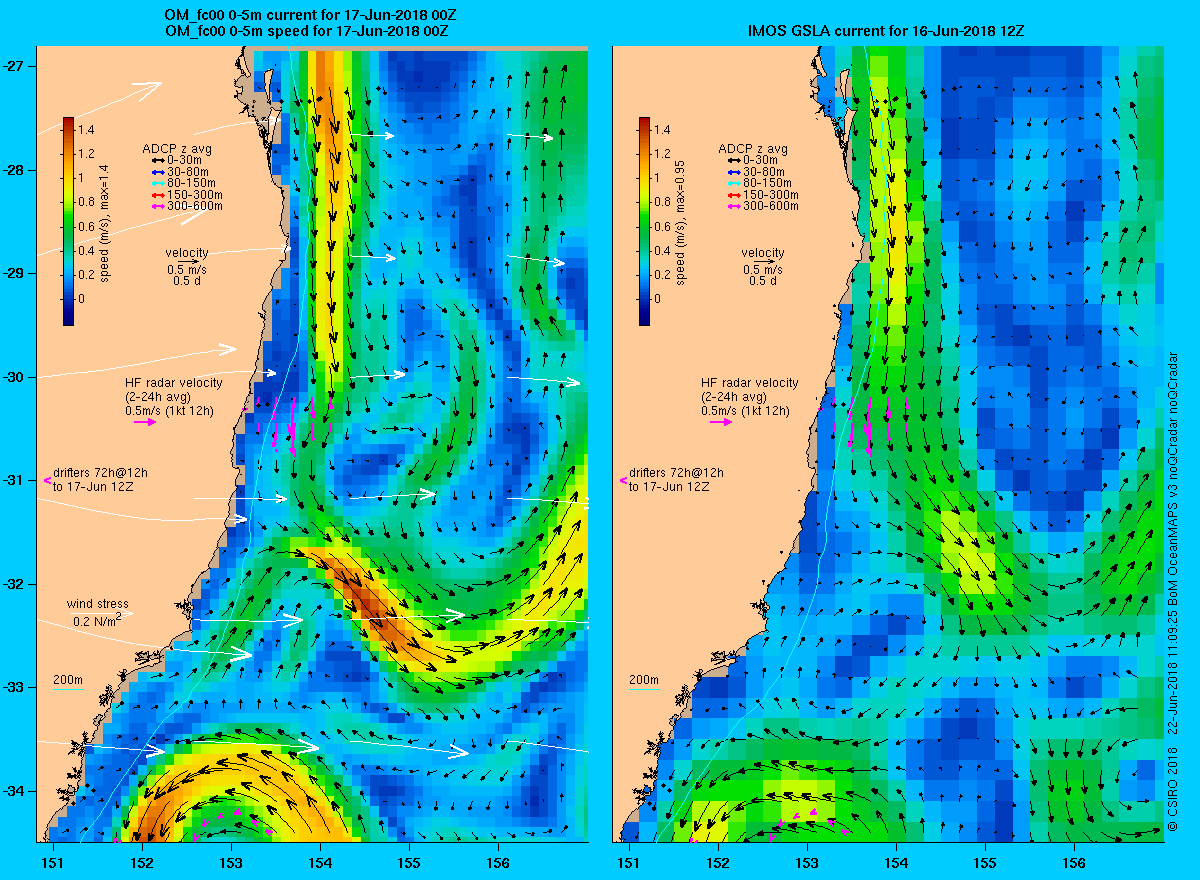Click the 'speed (m/s), max=1.4' label
This screenshot has height=880, width=1200.
coord(105,222)
